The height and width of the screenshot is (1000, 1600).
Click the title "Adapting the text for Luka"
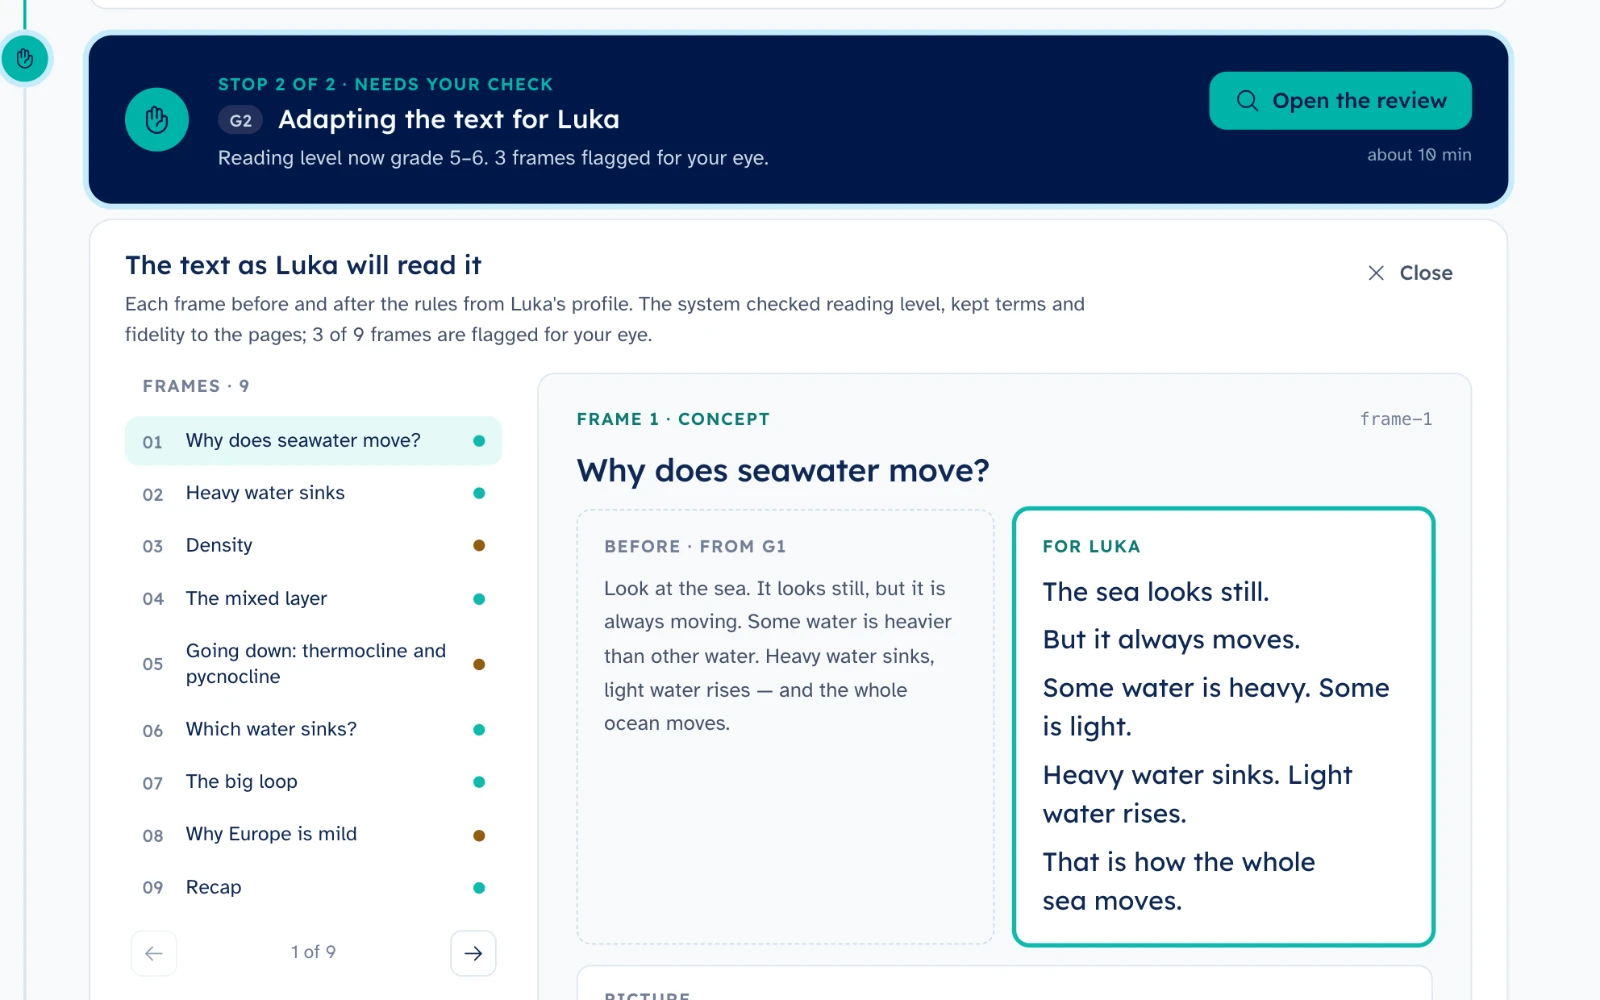pyautogui.click(x=449, y=120)
